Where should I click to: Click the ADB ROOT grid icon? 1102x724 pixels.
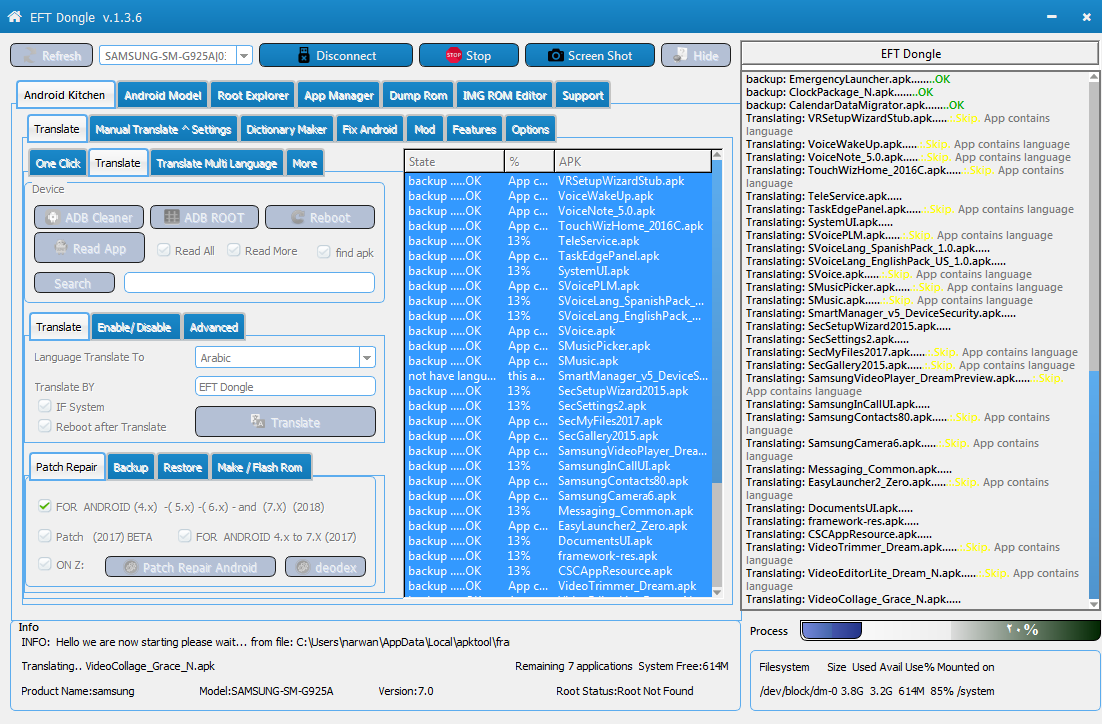coord(171,217)
